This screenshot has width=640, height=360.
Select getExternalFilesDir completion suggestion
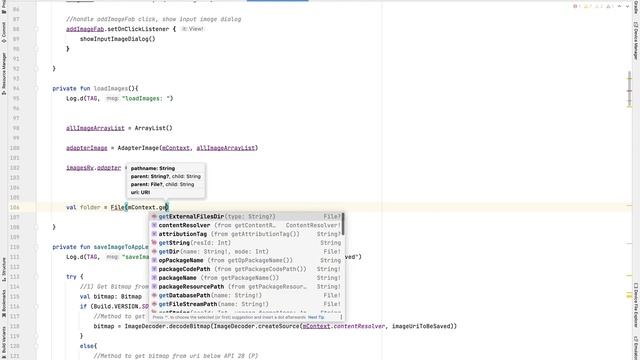click(246, 216)
